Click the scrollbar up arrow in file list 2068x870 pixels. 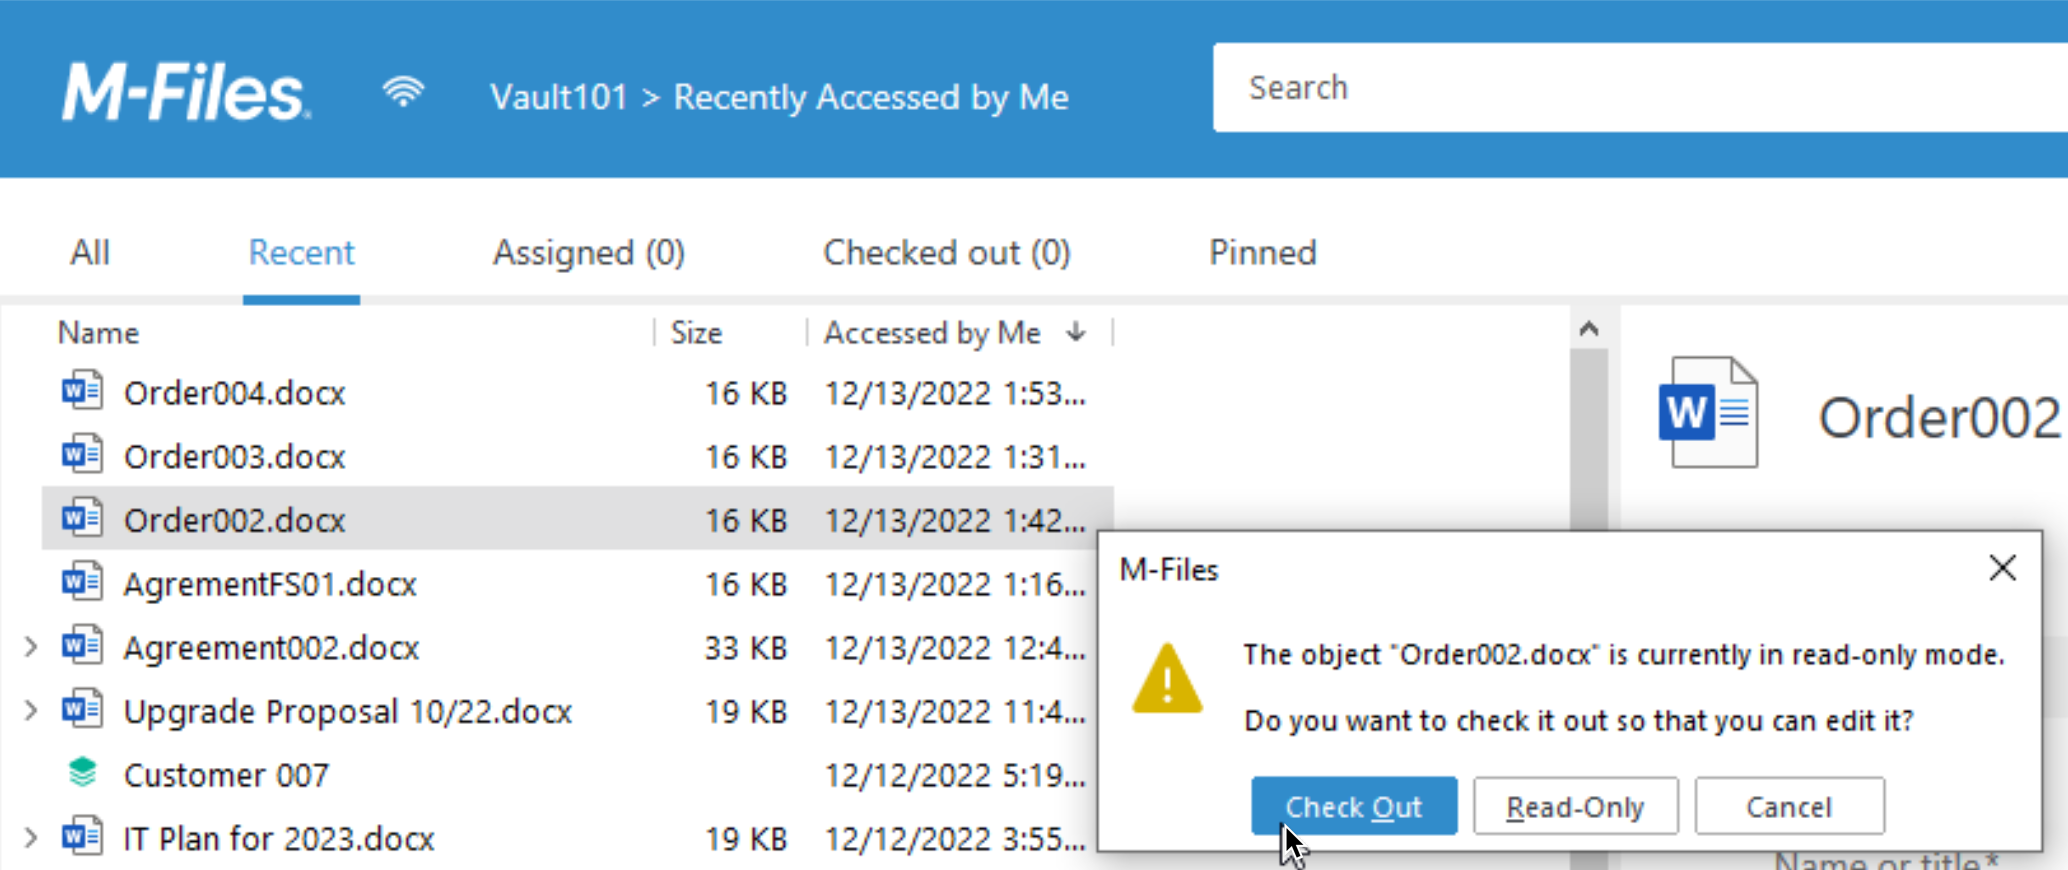1588,328
